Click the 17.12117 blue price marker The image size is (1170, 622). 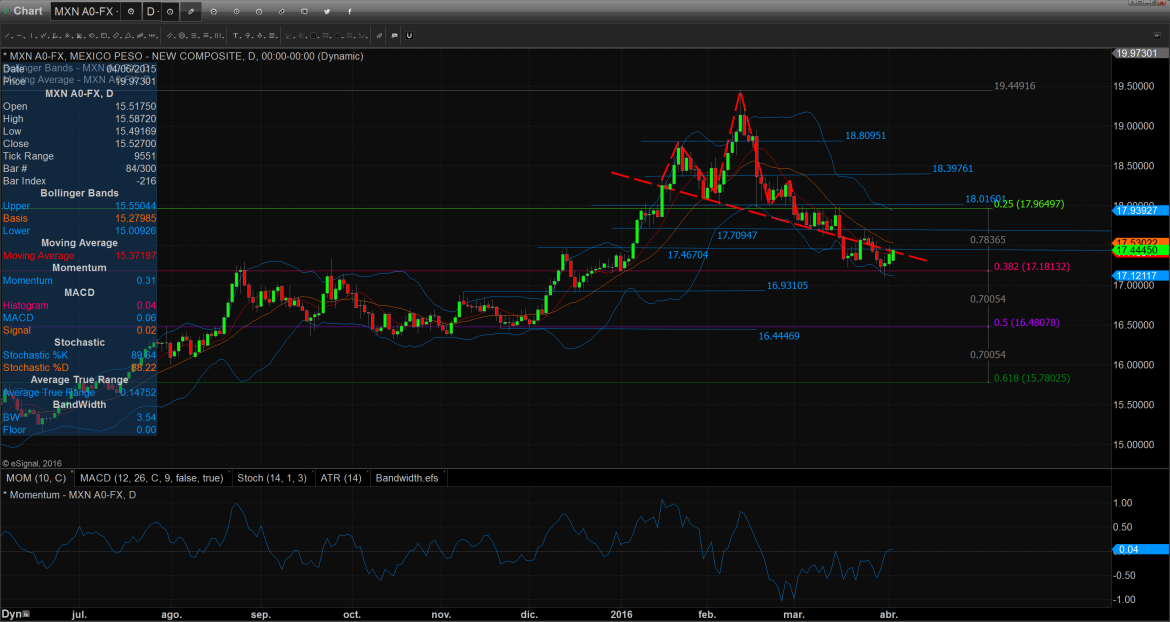coord(1141,276)
